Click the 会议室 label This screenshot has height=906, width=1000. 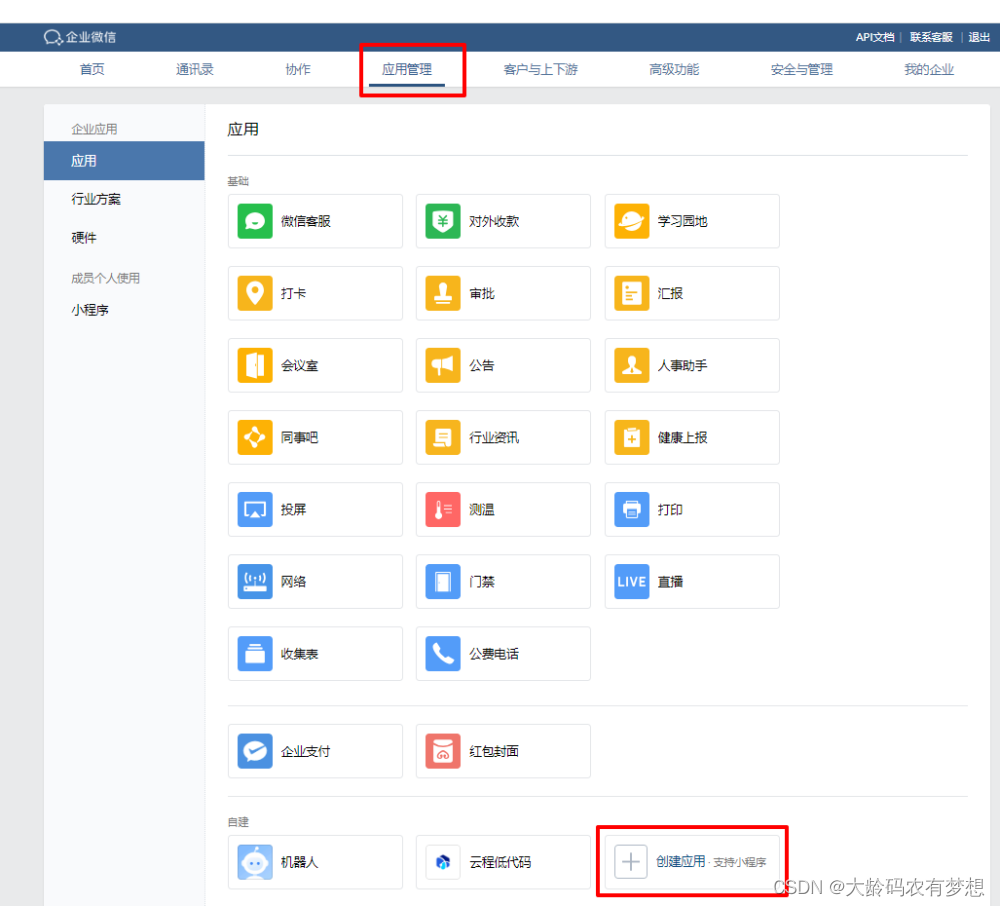[299, 365]
